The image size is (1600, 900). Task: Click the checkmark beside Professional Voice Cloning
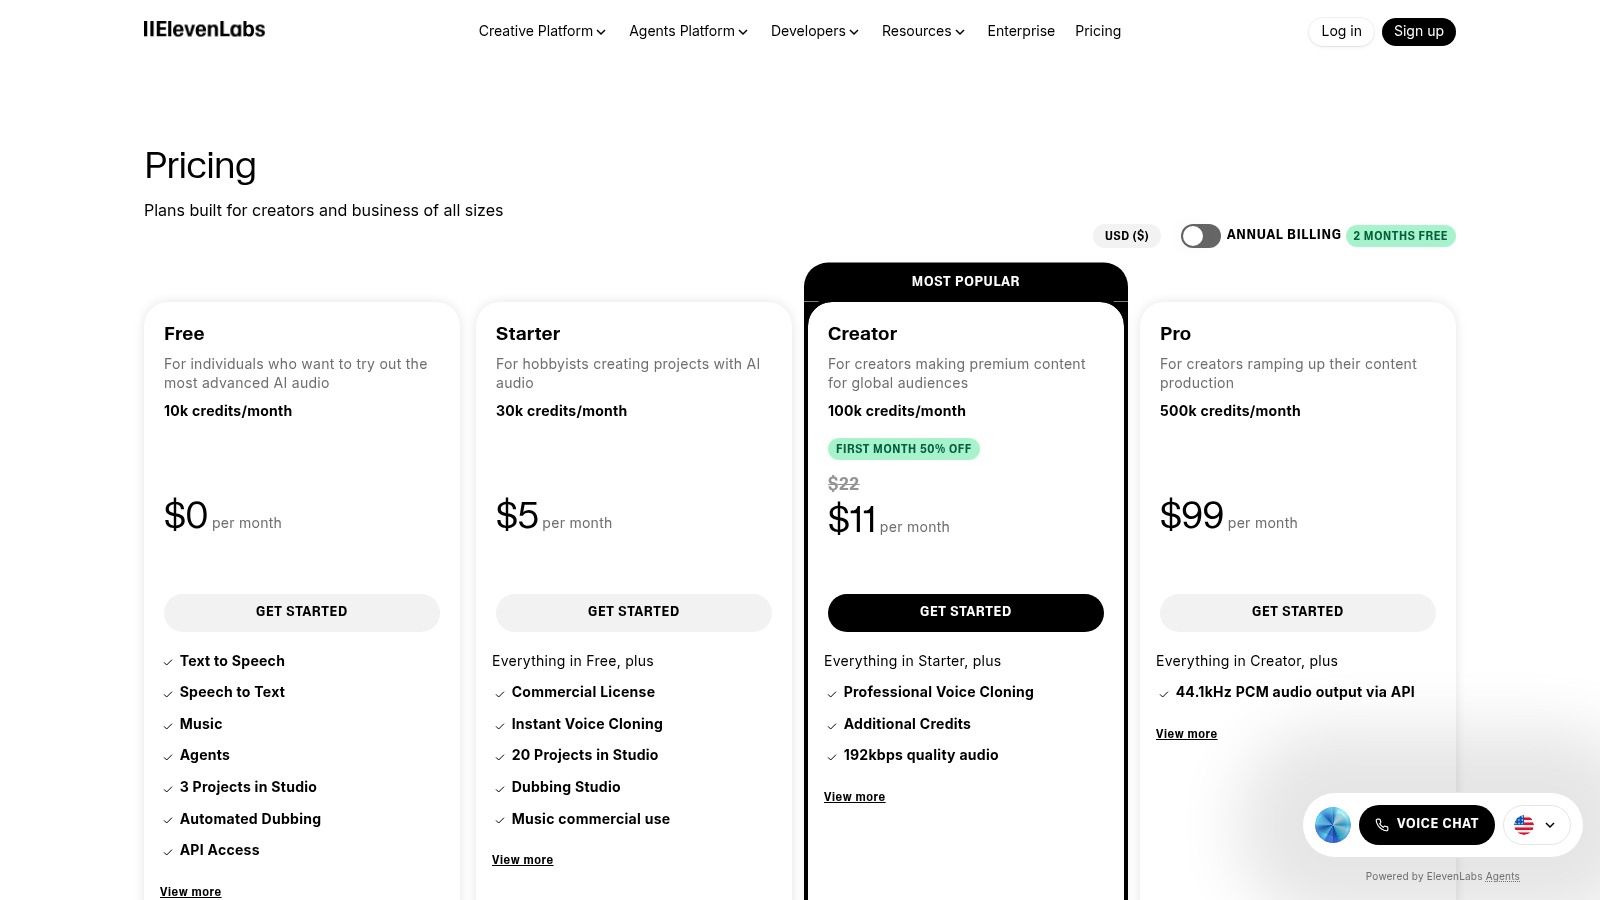click(832, 693)
